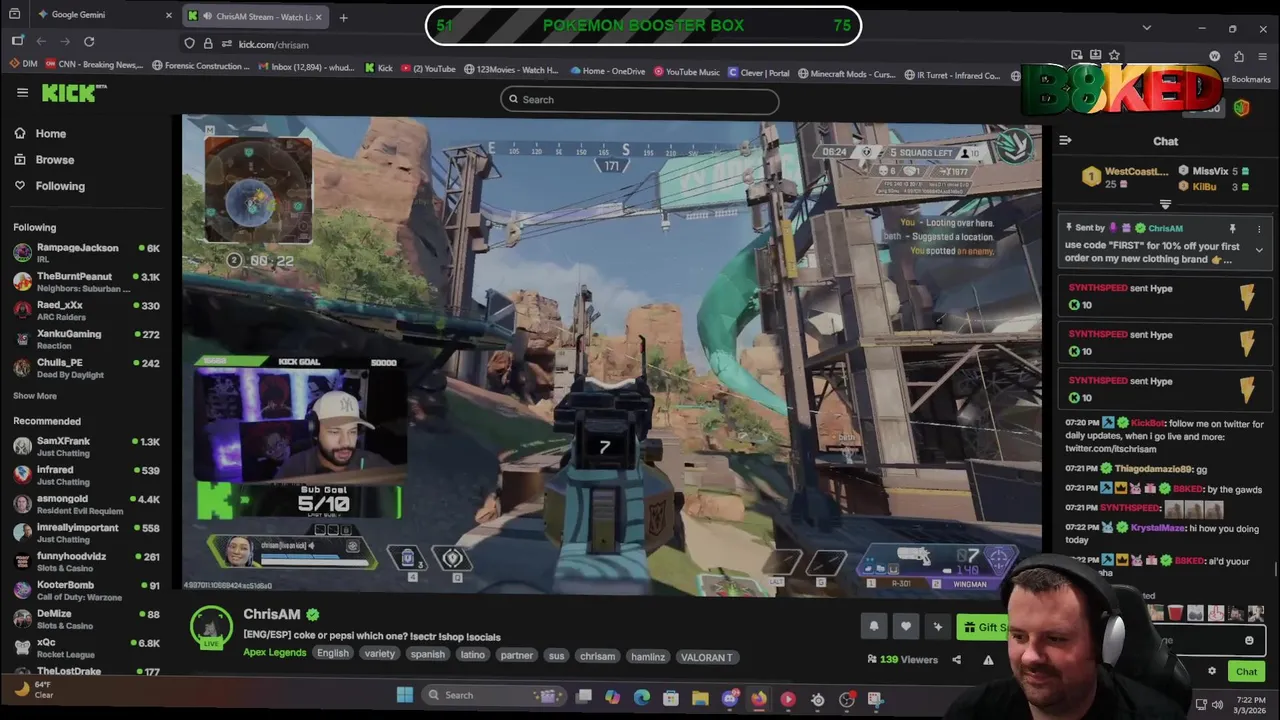Open XankuGaming channel in sidebar
The image size is (1280, 720).
click(x=86, y=338)
